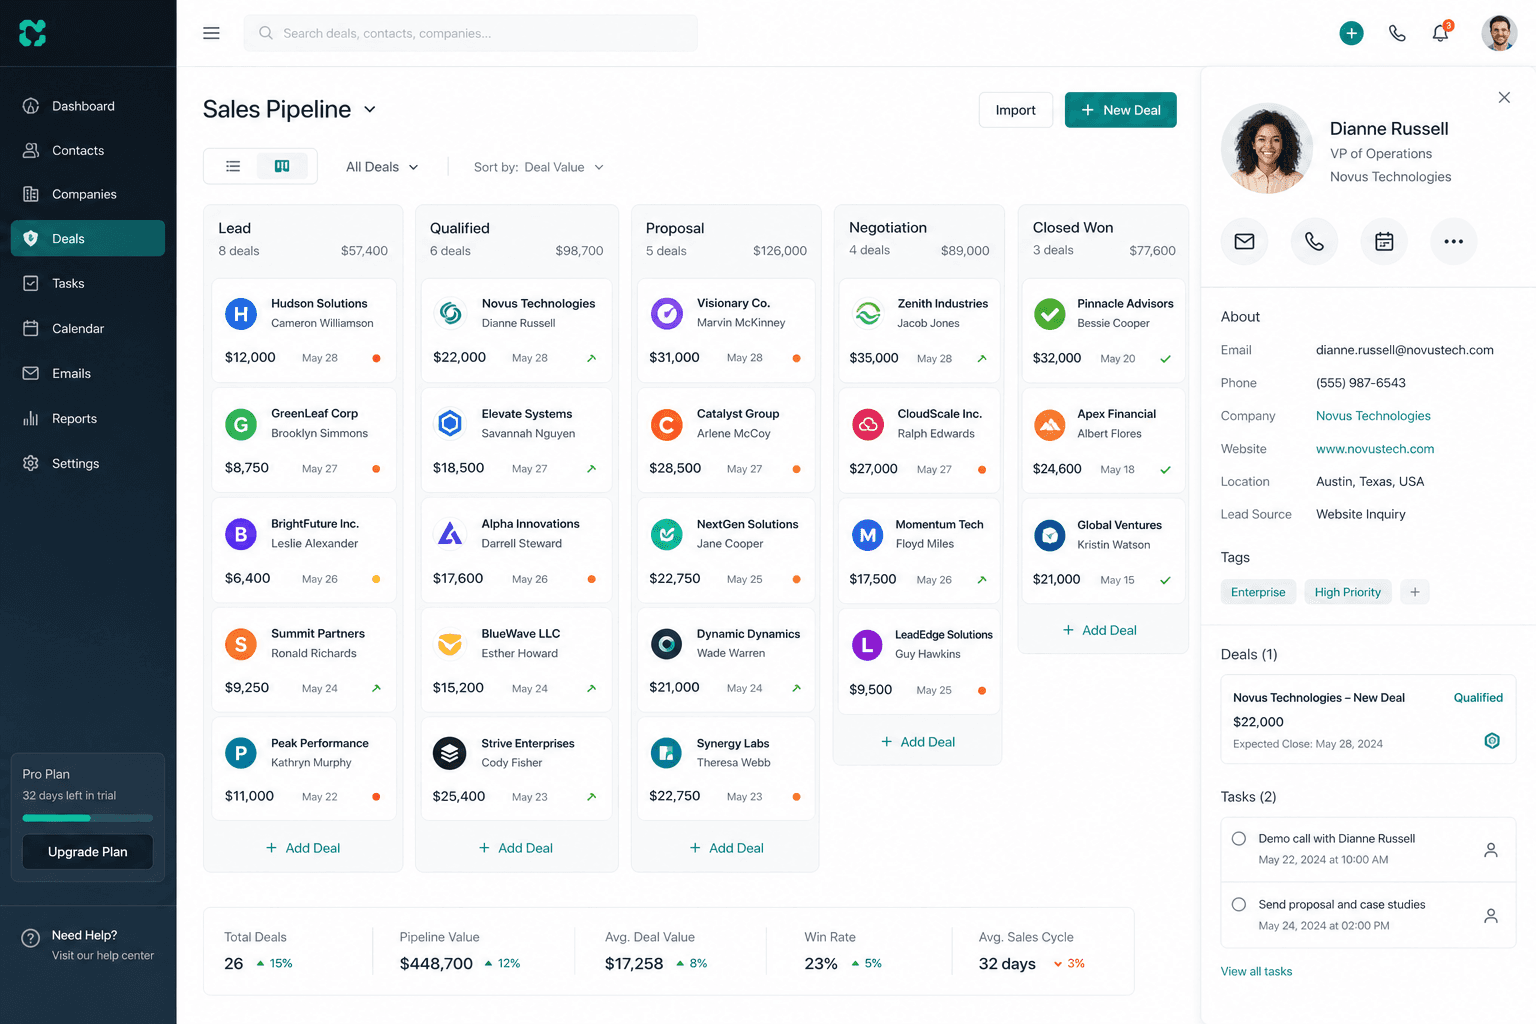The image size is (1536, 1024).
Task: Add Deal in Lead column
Action: pos(303,848)
